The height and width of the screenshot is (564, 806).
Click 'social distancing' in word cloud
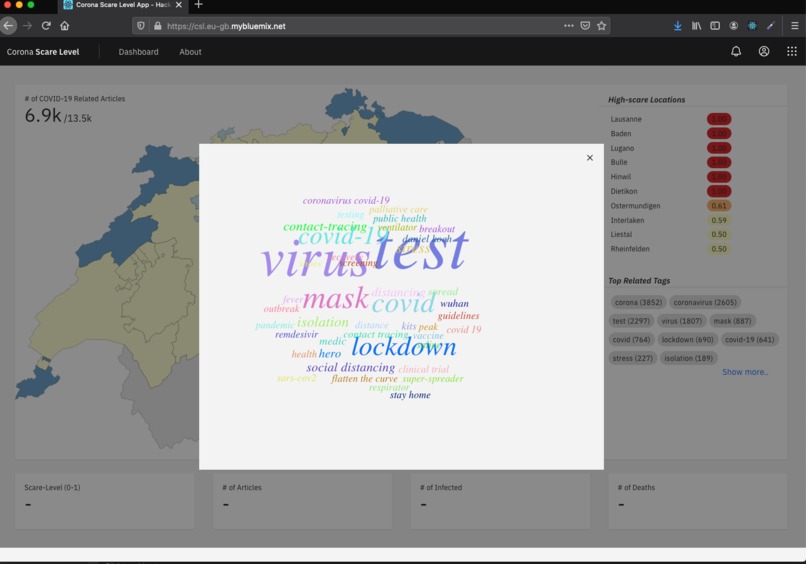click(x=351, y=368)
